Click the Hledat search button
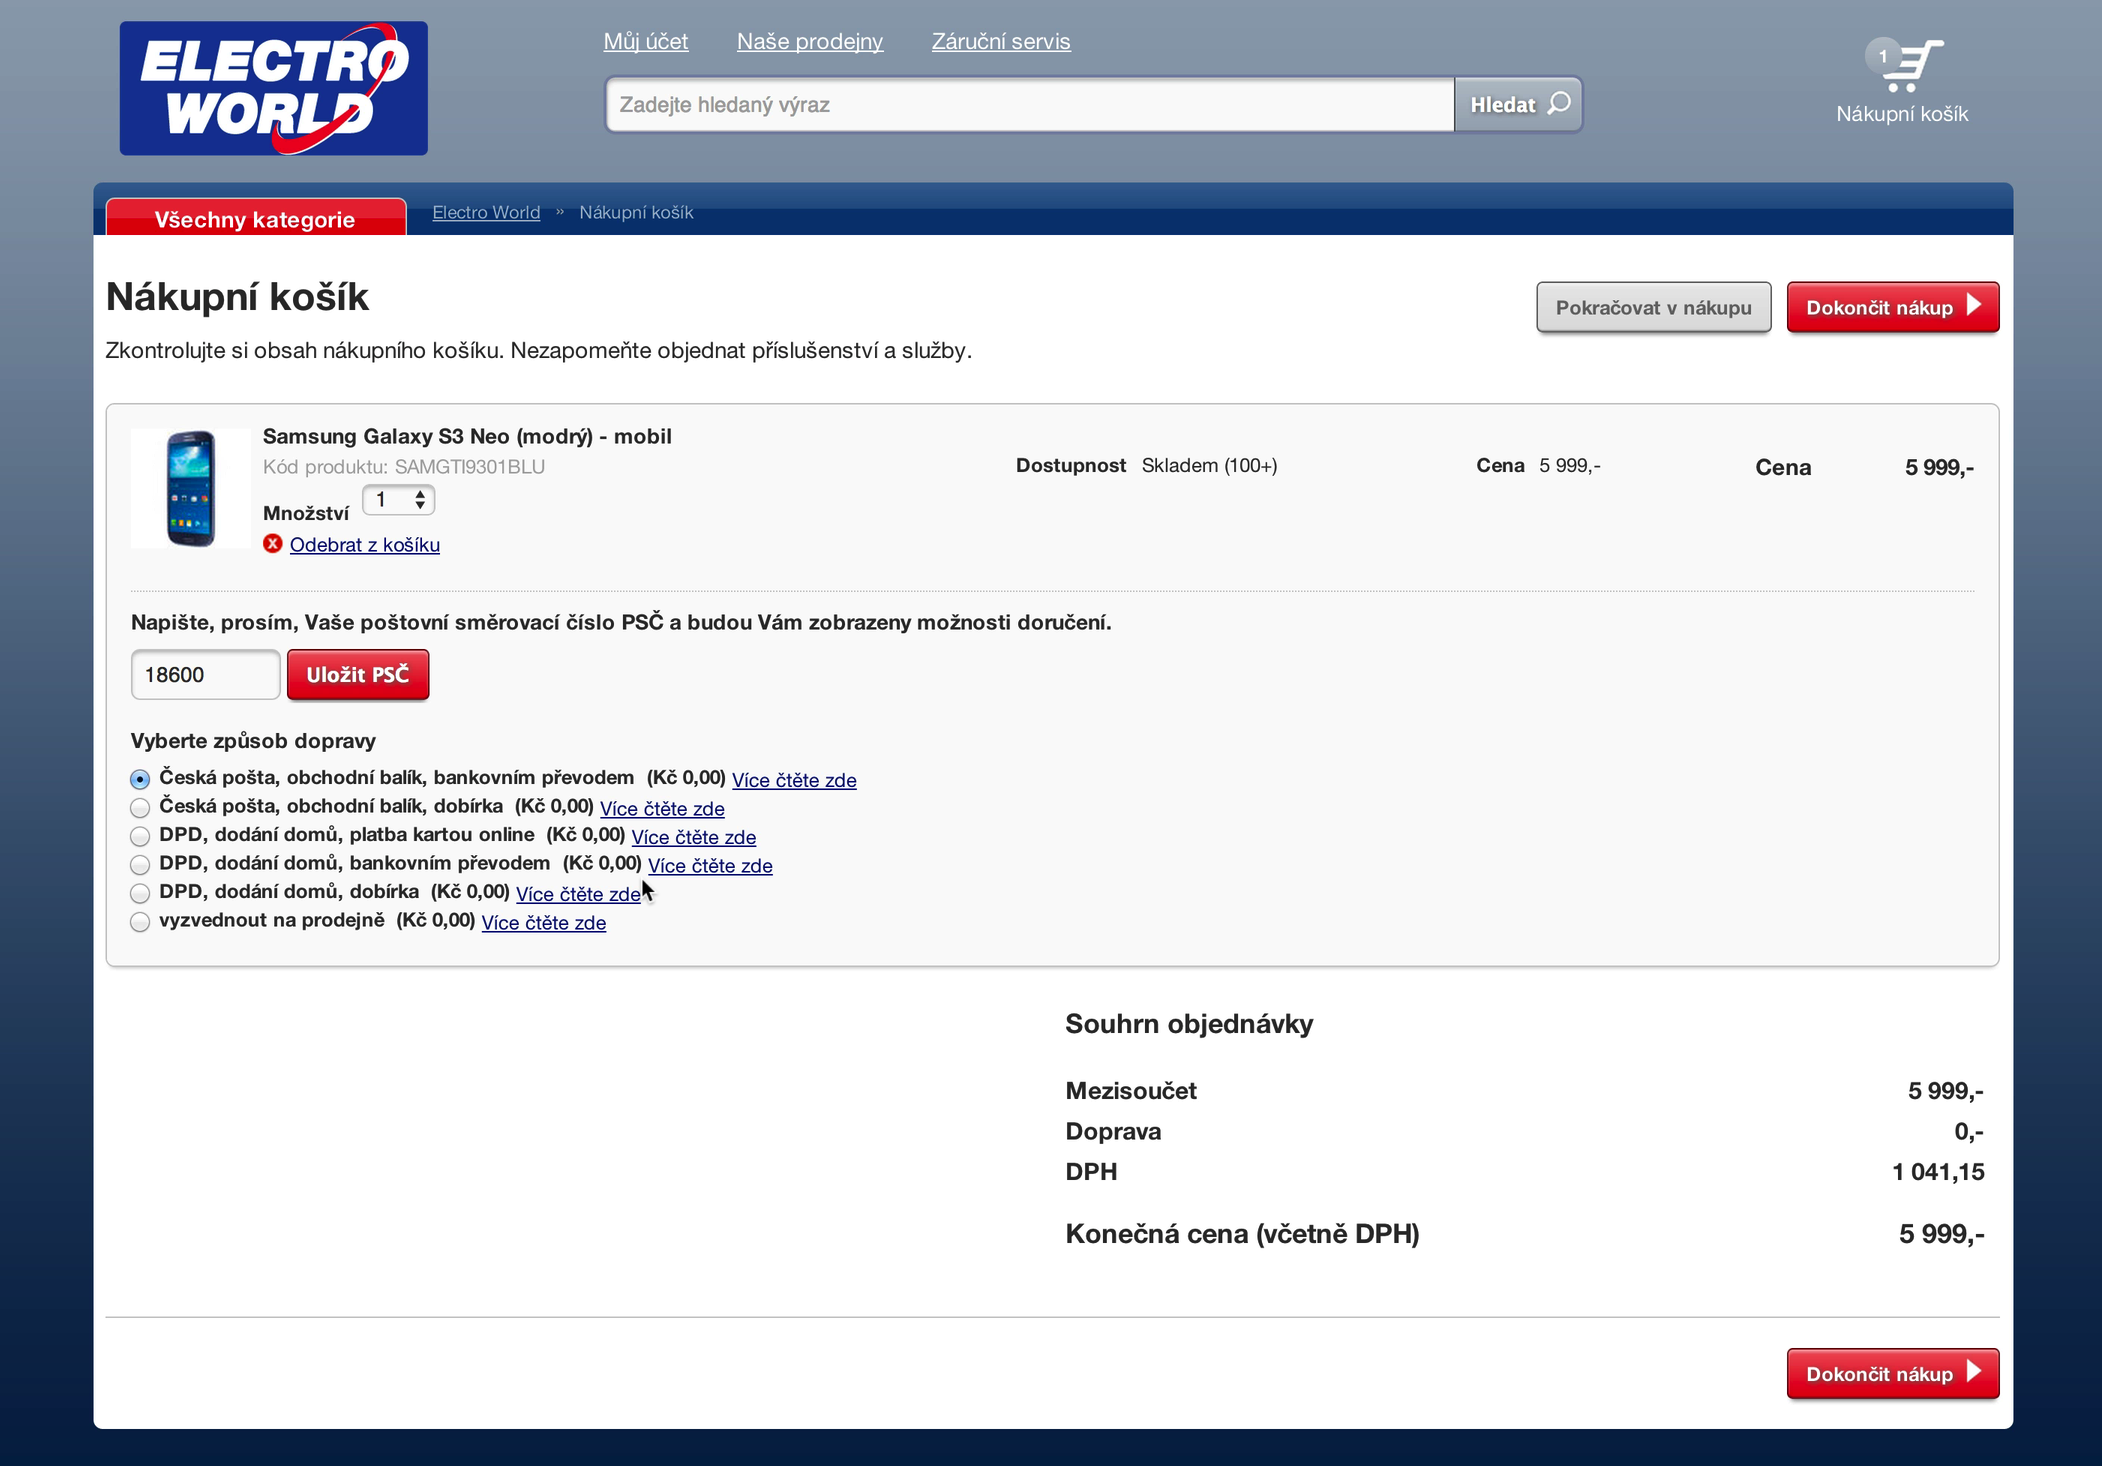 pos(1518,104)
